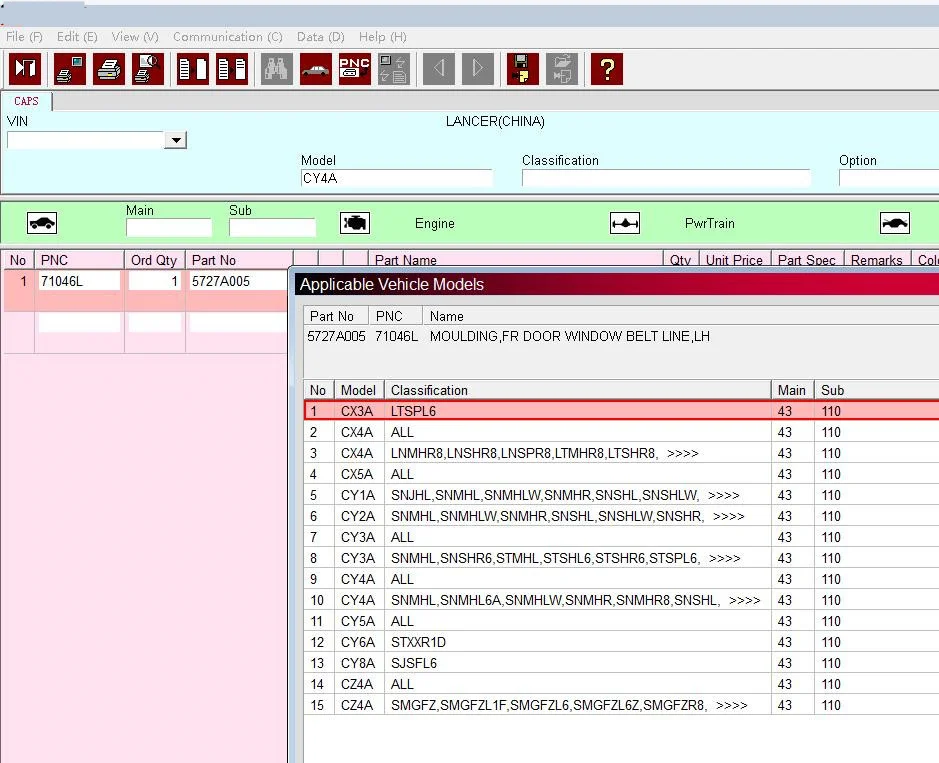Screen dimensions: 939x763
Task: Click the floppy disk save icon
Action: pos(522,69)
